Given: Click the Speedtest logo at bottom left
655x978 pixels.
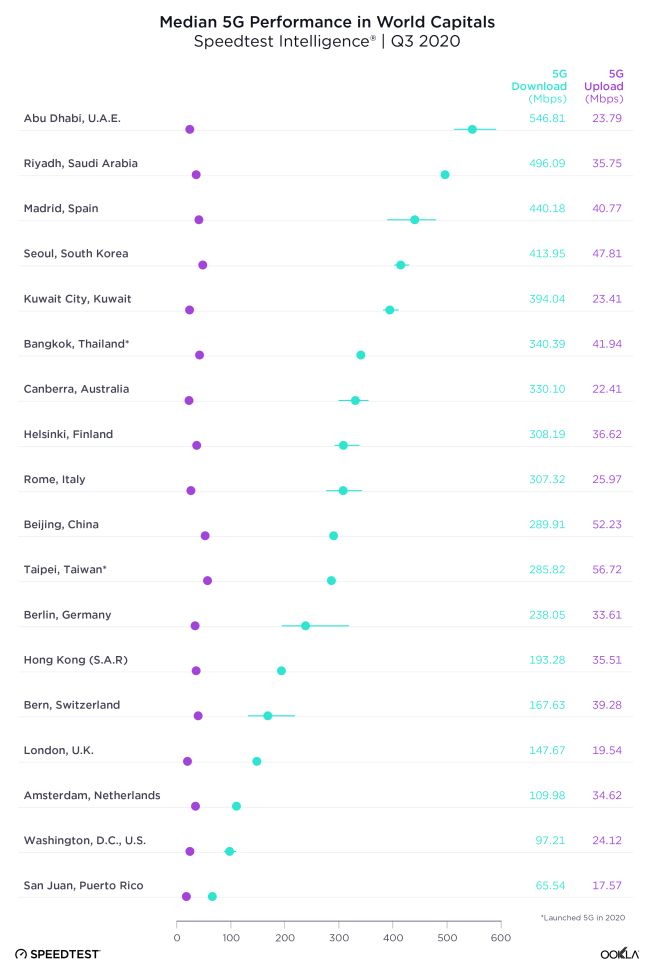Looking at the screenshot, I should pos(58,954).
